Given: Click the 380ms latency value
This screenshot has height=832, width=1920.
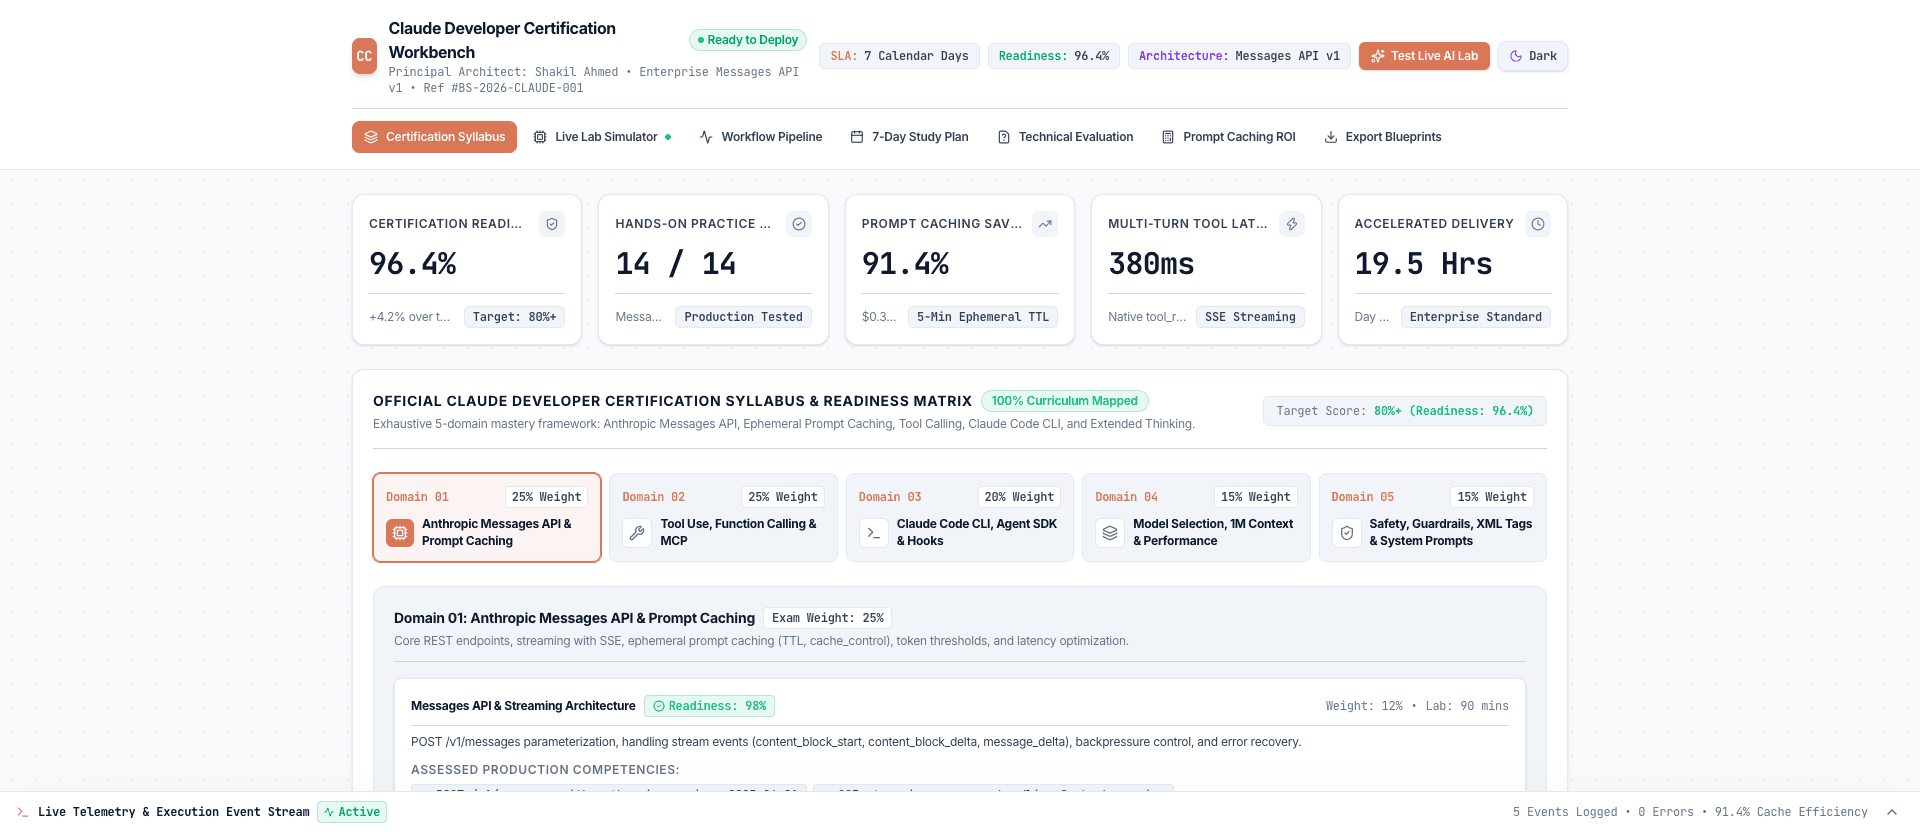Looking at the screenshot, I should (1151, 264).
